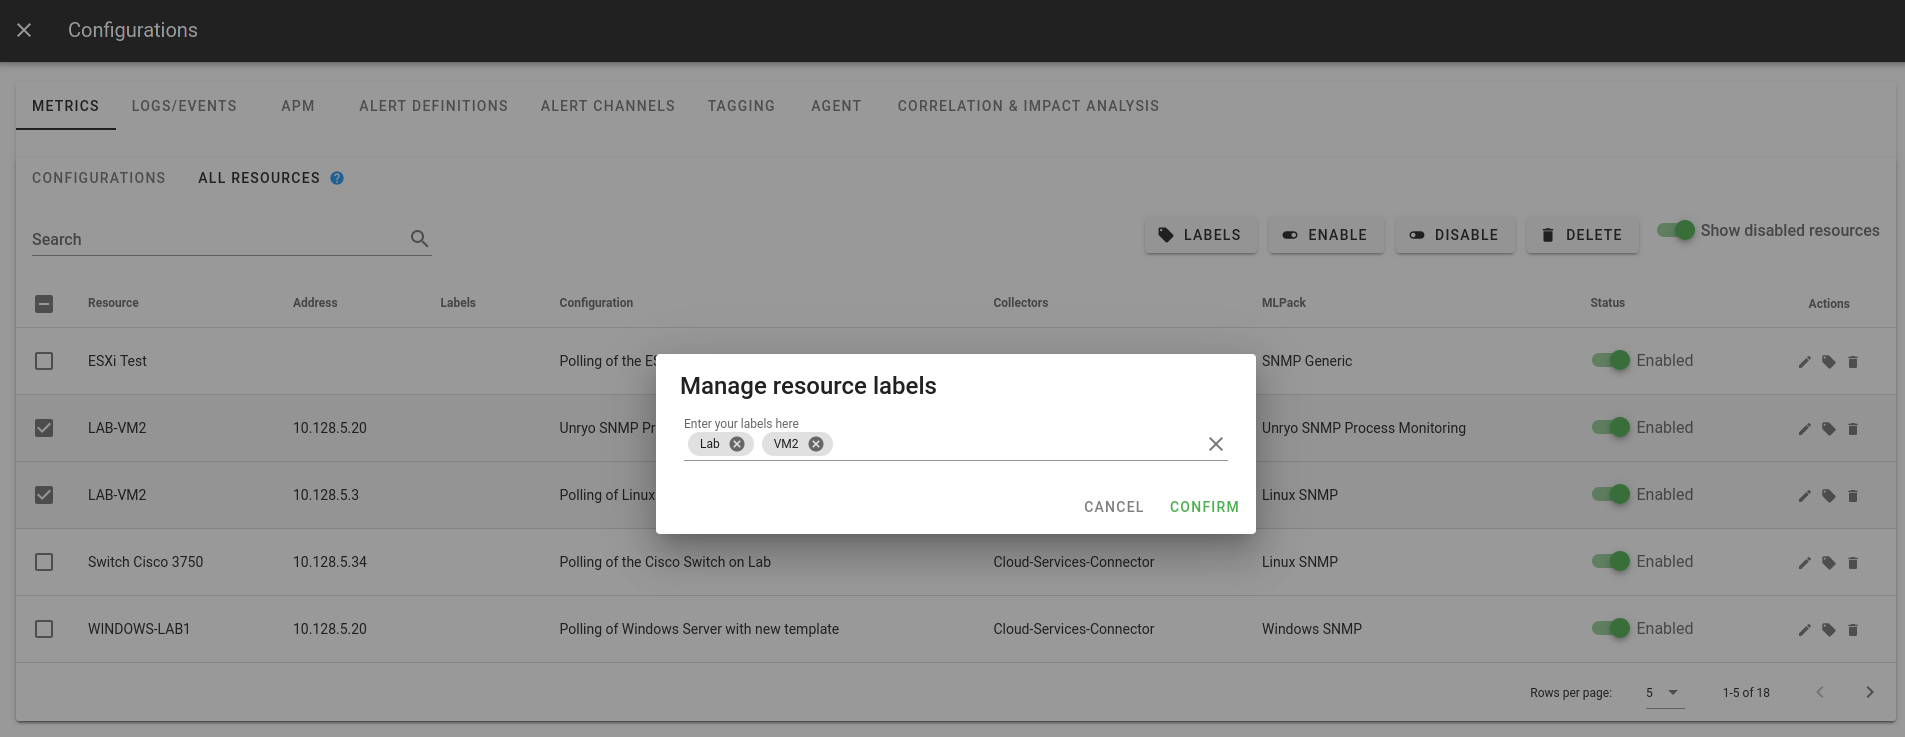The image size is (1905, 737).
Task: Cancel the Manage resource labels dialog
Action: tap(1114, 507)
